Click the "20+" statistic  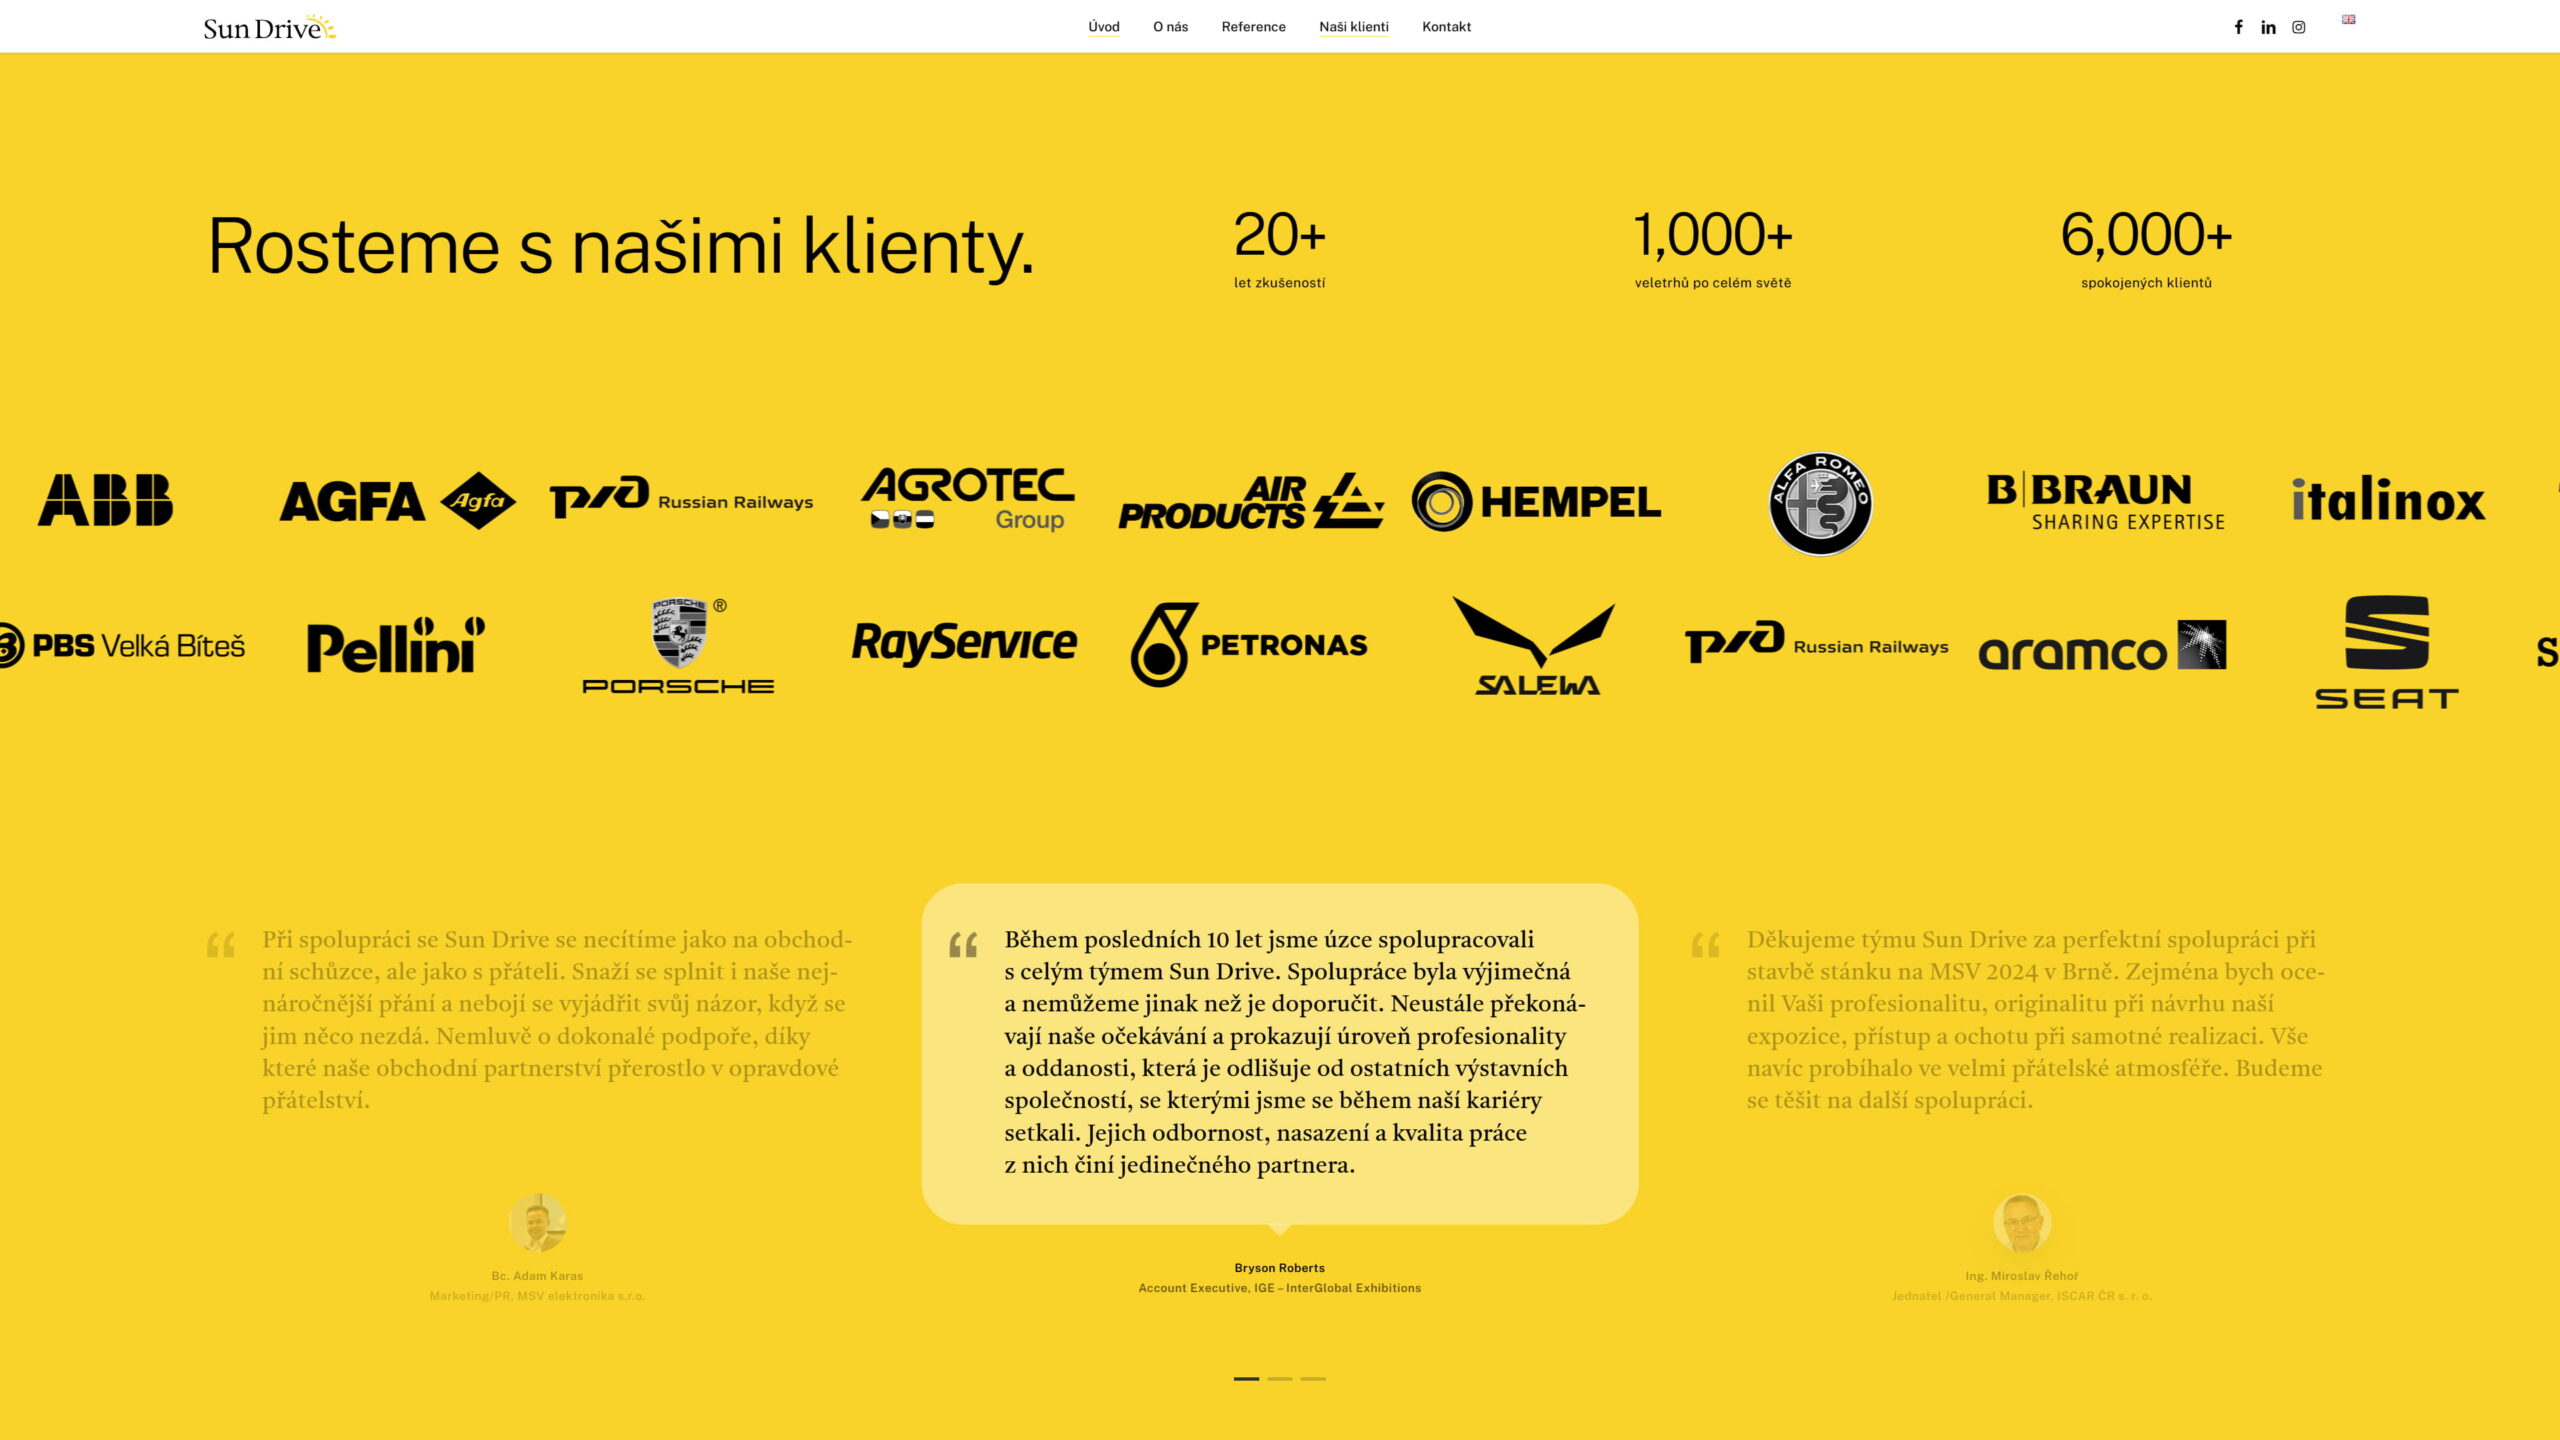pos(1280,235)
